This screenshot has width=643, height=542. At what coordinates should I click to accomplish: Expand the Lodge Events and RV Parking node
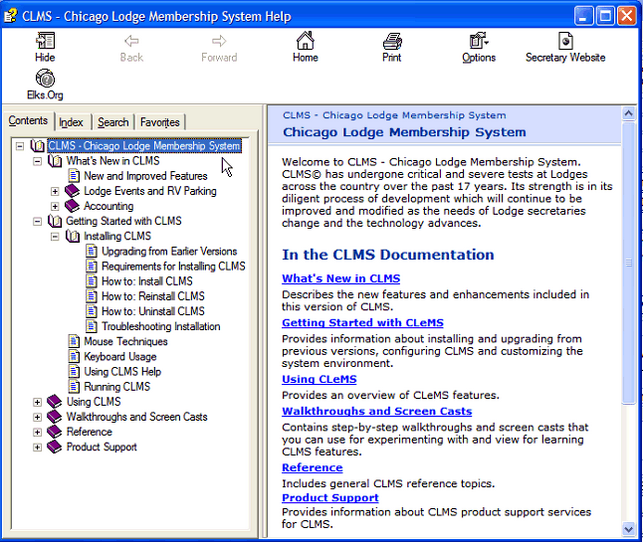click(x=56, y=191)
